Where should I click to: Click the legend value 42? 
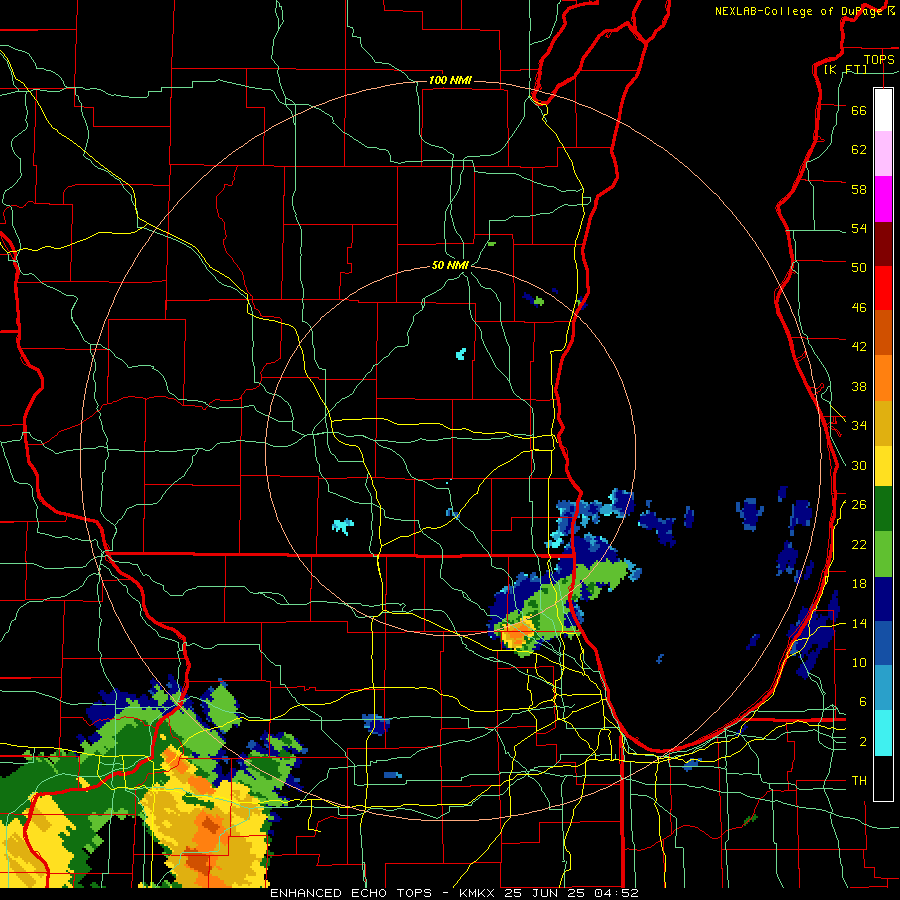point(859,347)
